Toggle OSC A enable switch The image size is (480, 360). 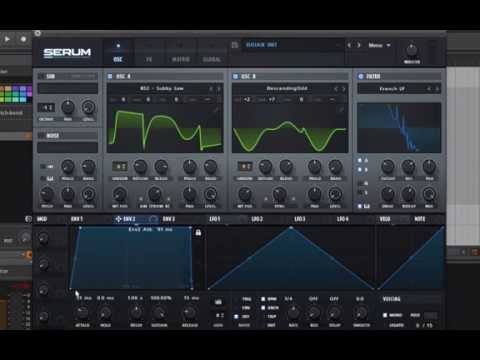(110, 76)
